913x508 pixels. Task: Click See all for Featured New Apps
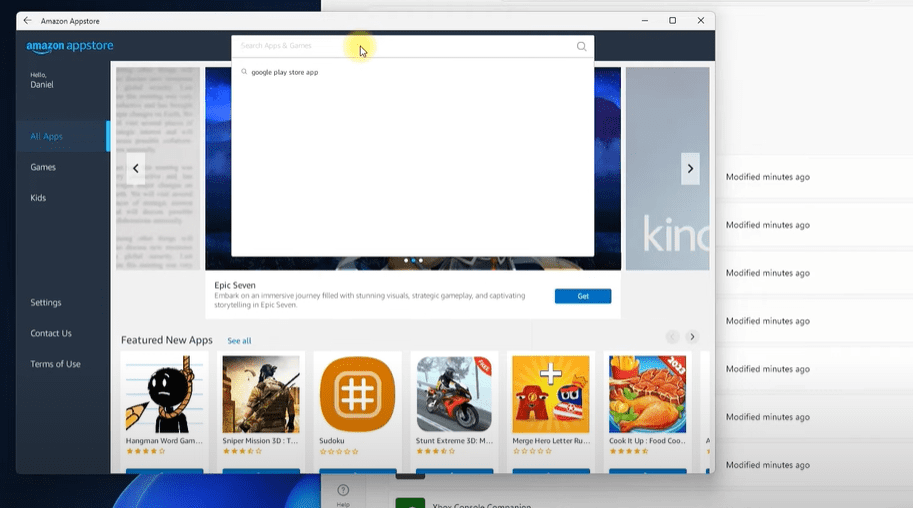(x=239, y=341)
